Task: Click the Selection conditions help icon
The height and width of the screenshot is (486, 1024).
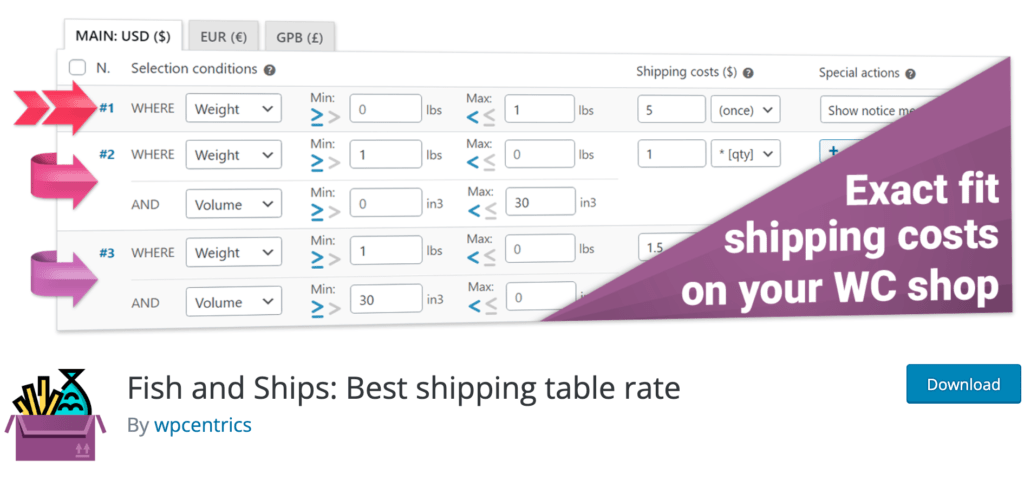Action: click(270, 71)
